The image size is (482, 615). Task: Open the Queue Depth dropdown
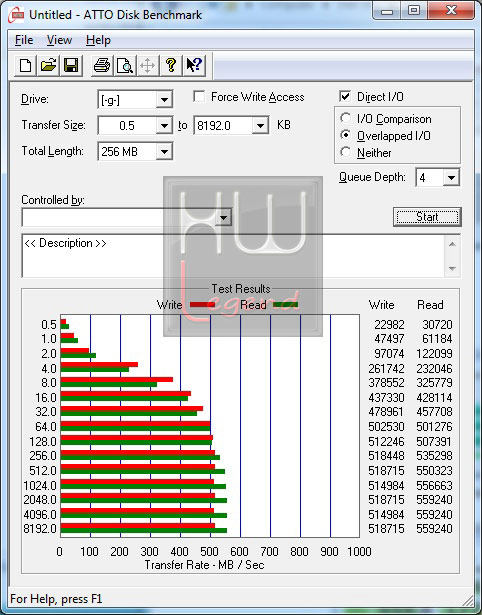point(451,178)
